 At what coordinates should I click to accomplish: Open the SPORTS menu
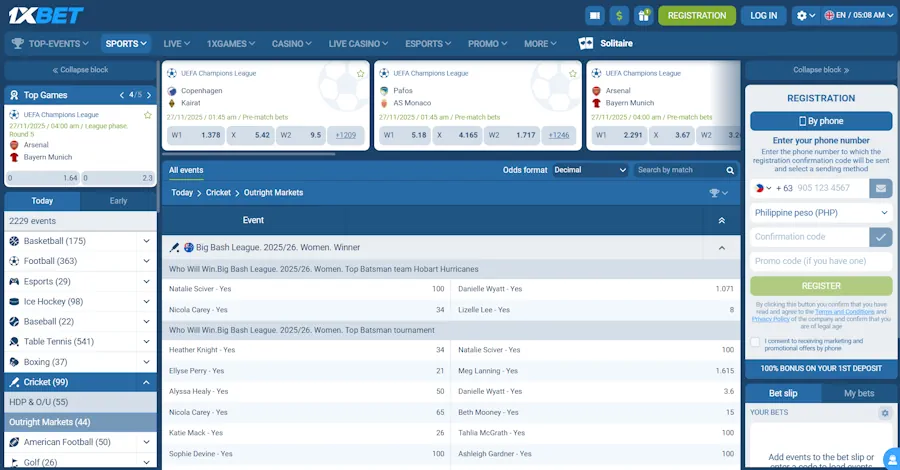click(x=126, y=44)
